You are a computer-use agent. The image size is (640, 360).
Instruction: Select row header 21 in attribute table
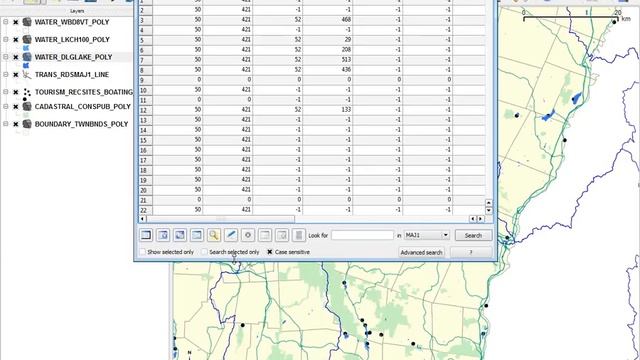click(146, 200)
